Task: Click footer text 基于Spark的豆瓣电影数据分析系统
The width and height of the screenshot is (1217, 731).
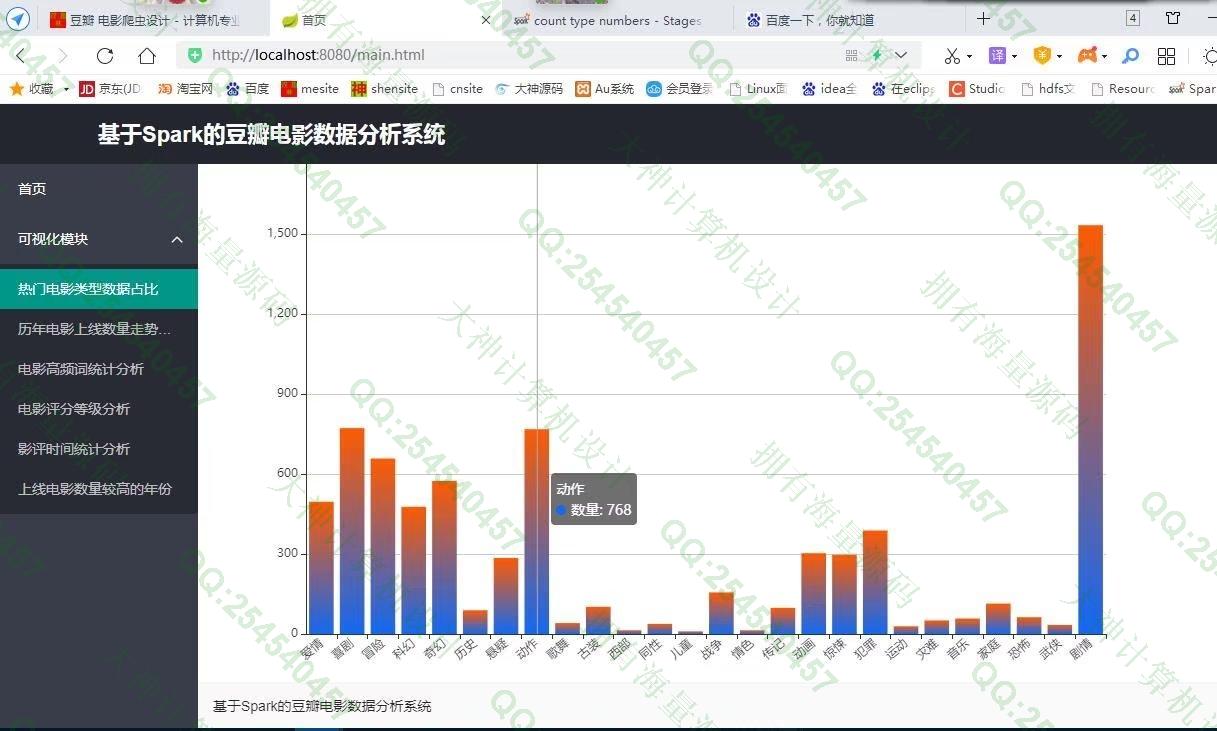Action: tap(322, 706)
